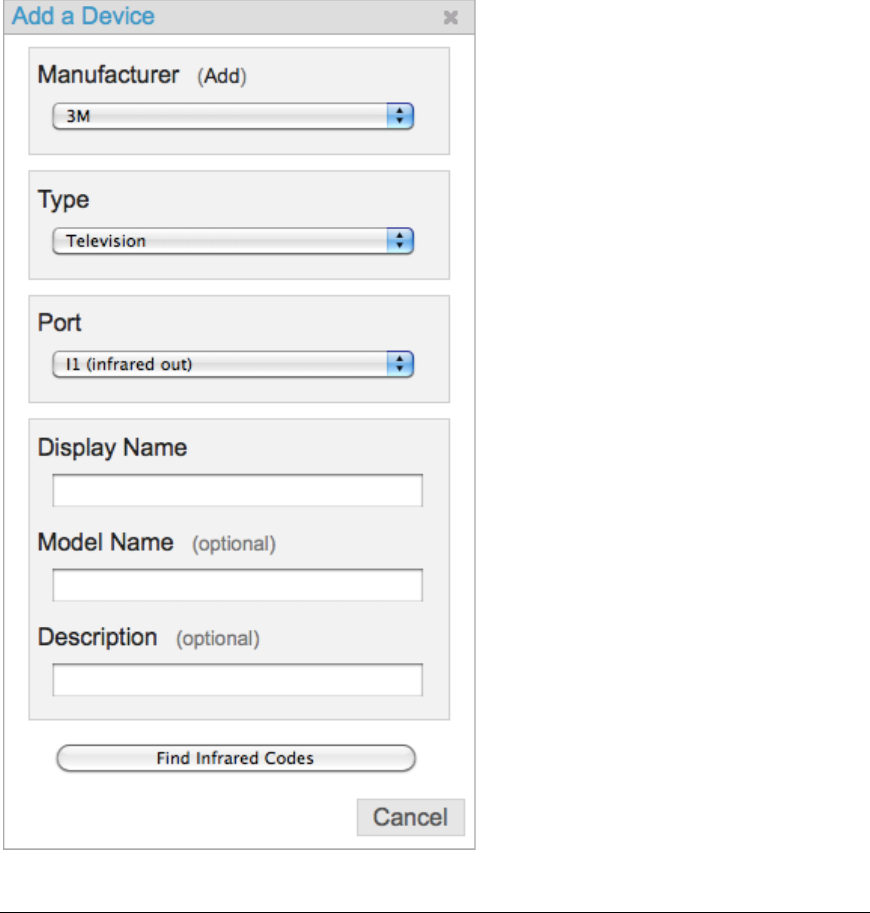Screen dimensions: 870x913
Task: Open the Manufacturer dropdown showing 3M
Action: click(x=233, y=116)
